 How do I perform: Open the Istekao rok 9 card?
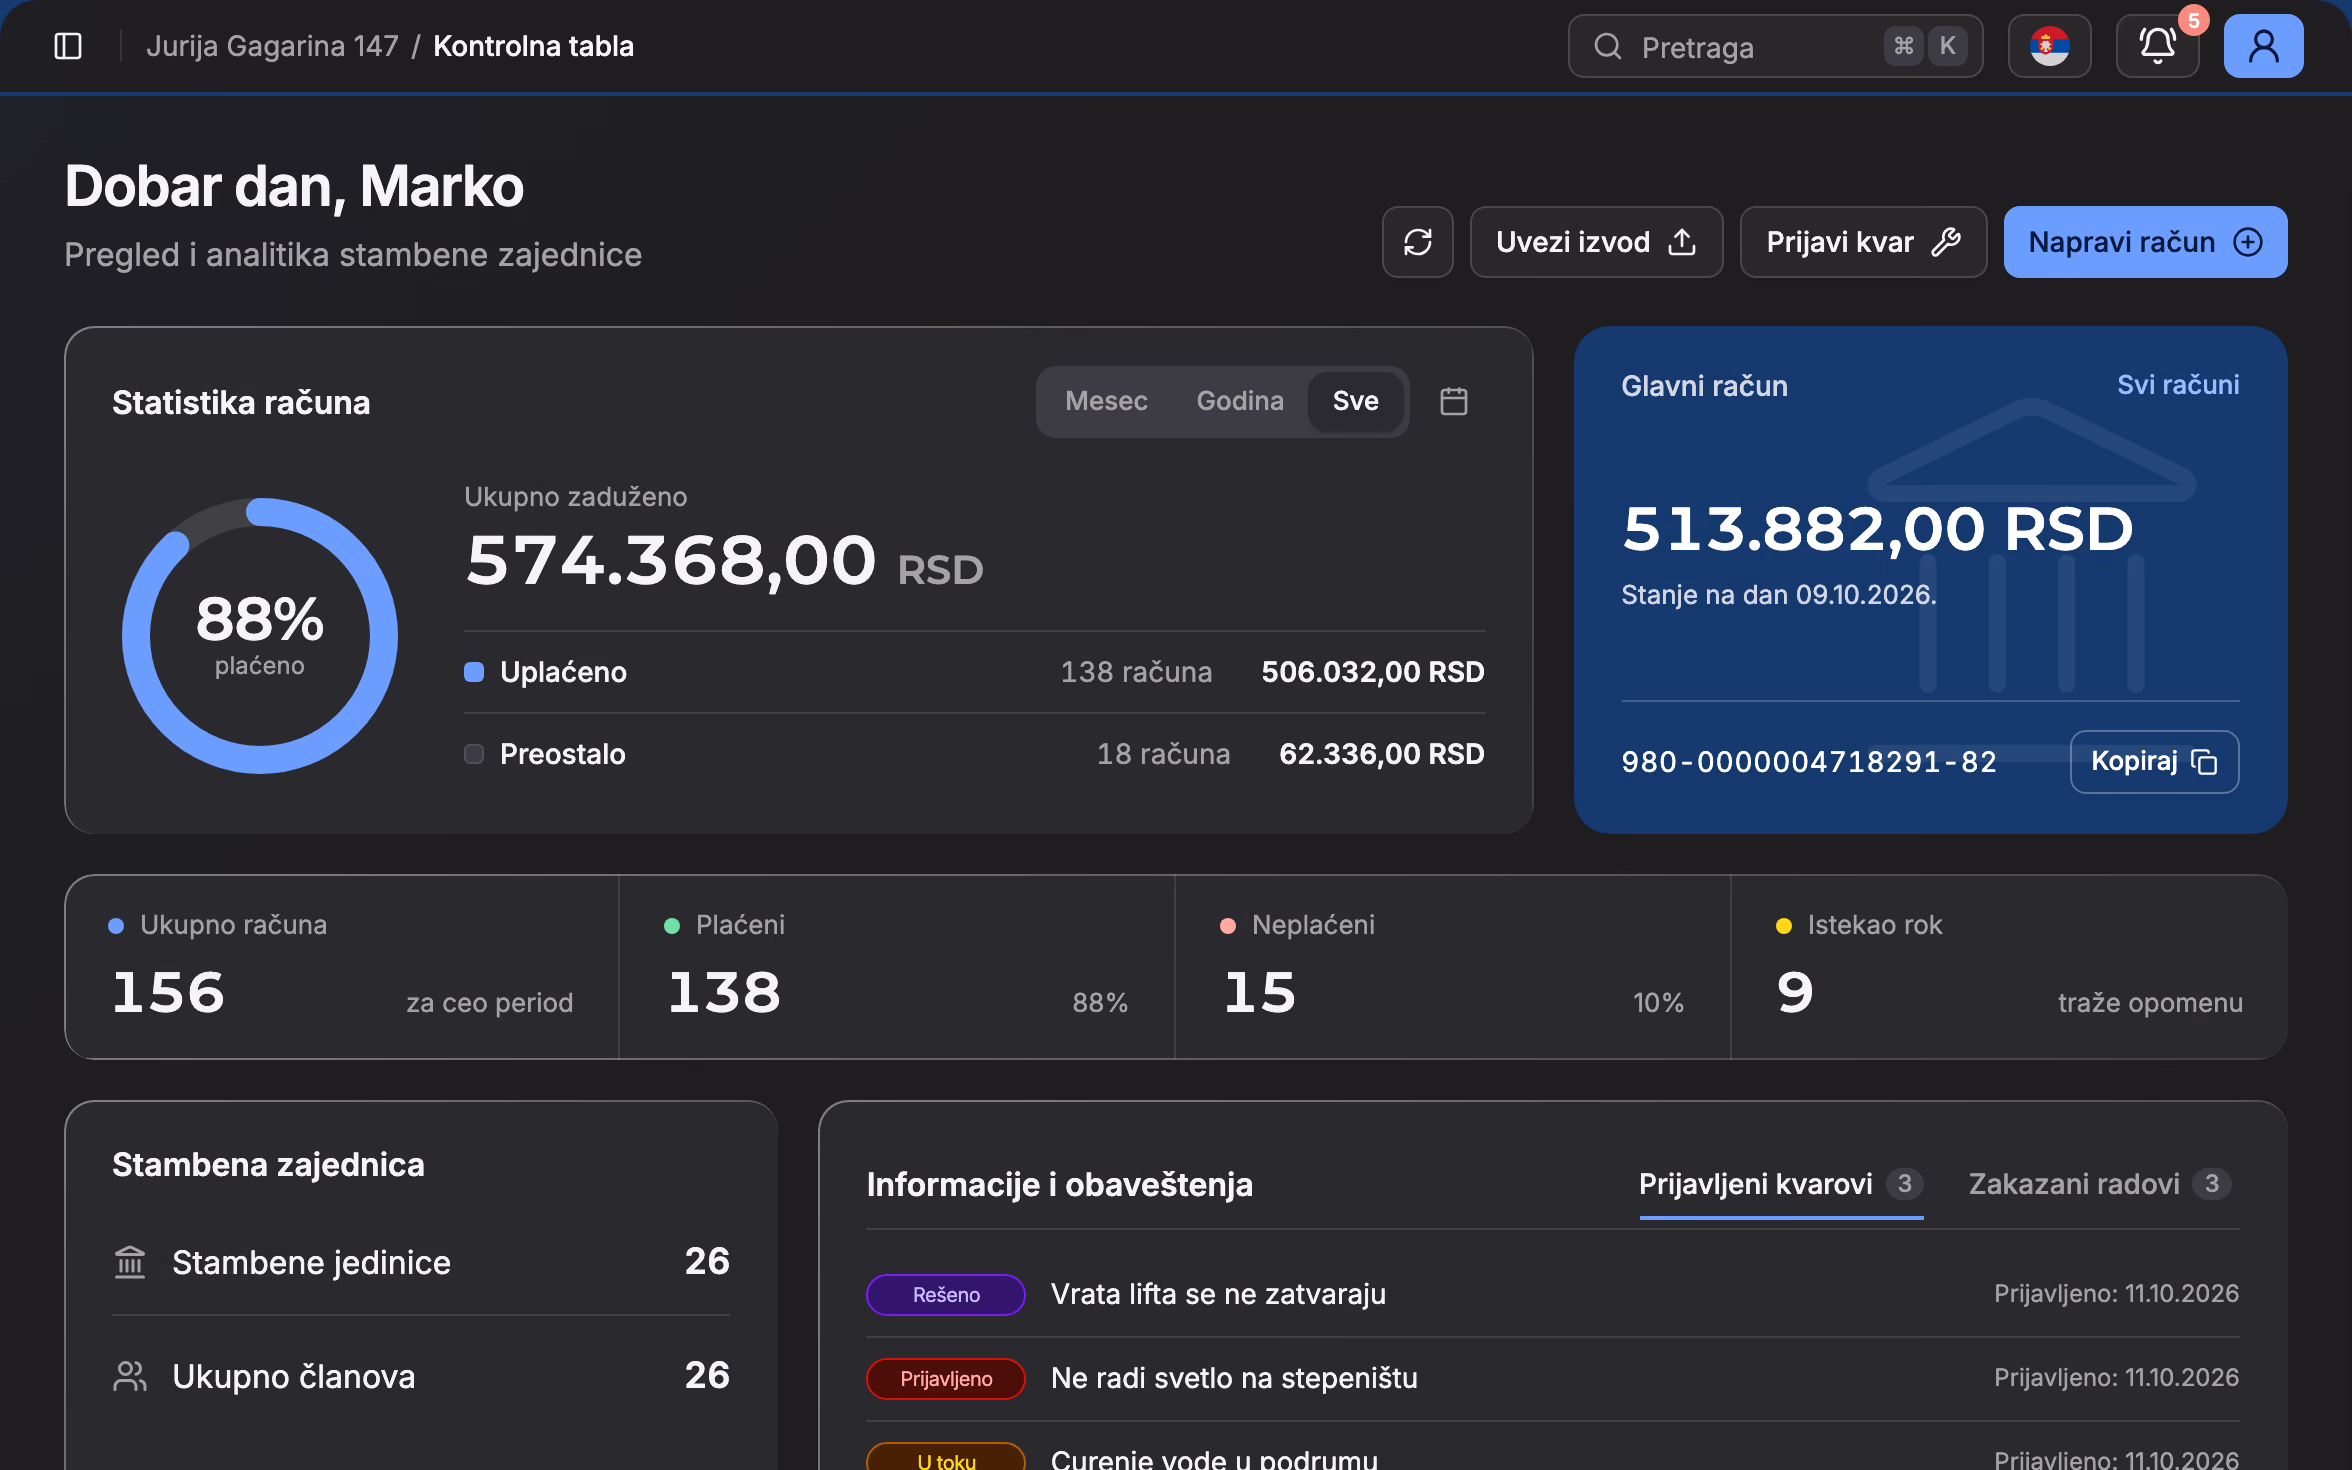[x=2009, y=967]
